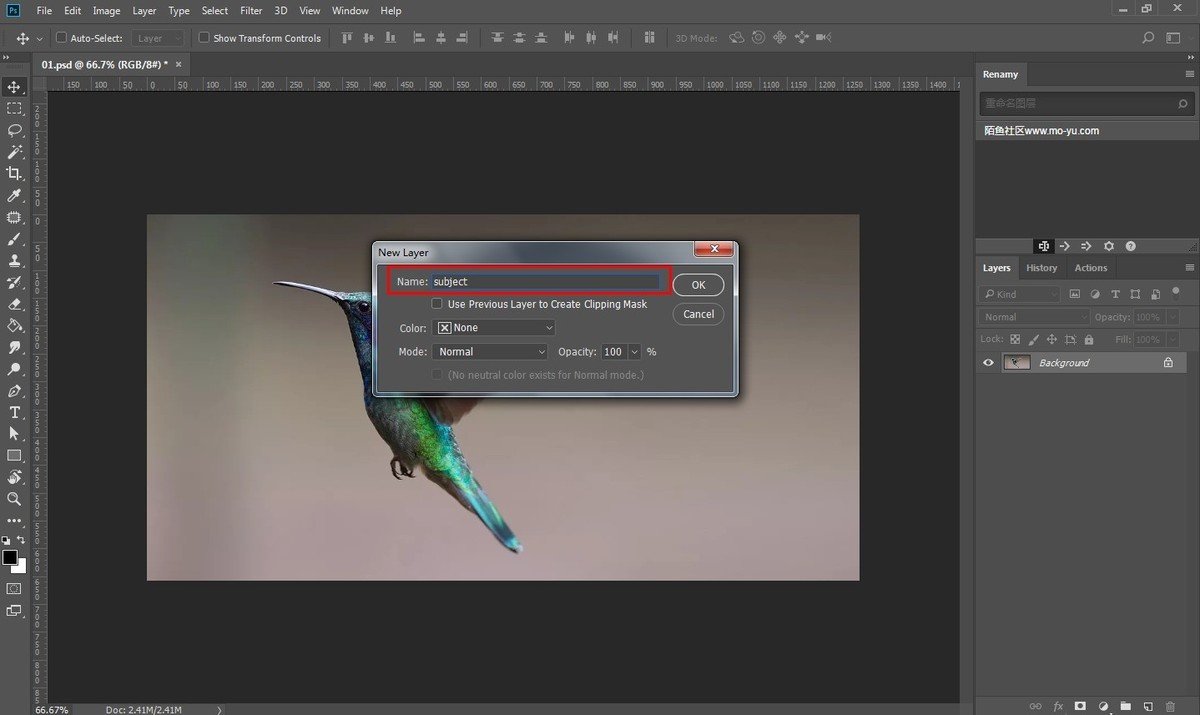
Task: Select the Zoom tool
Action: (x=15, y=498)
